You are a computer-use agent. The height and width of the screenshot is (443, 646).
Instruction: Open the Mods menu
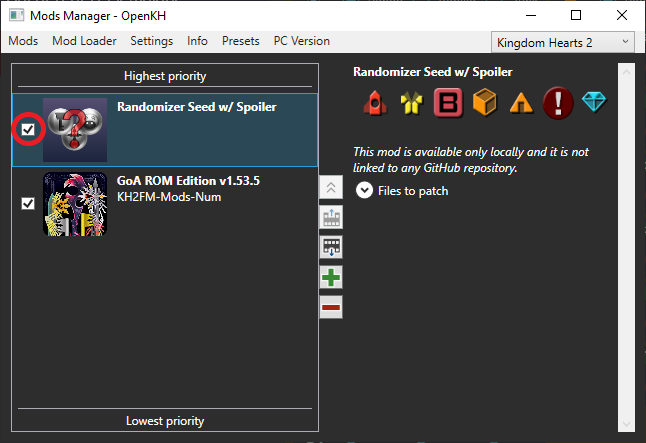coord(23,41)
